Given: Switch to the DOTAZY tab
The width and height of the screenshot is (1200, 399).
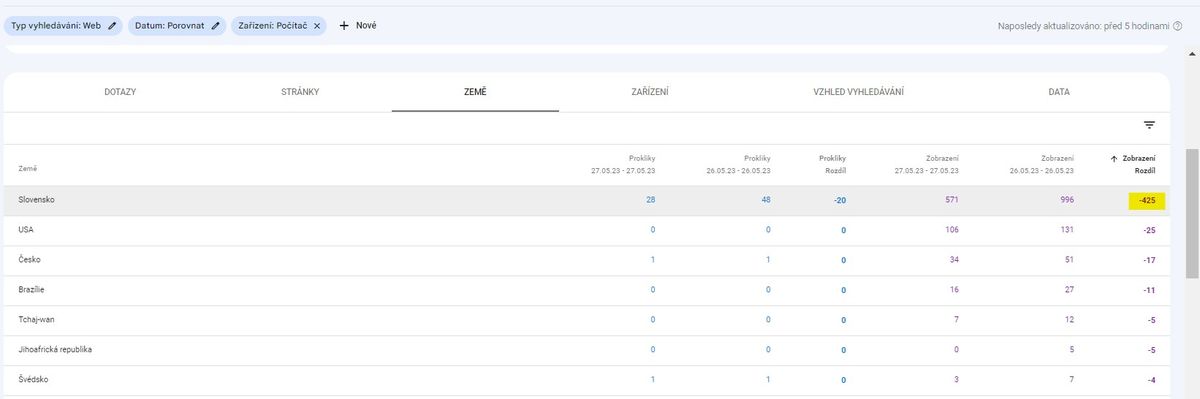Looking at the screenshot, I should coord(120,92).
